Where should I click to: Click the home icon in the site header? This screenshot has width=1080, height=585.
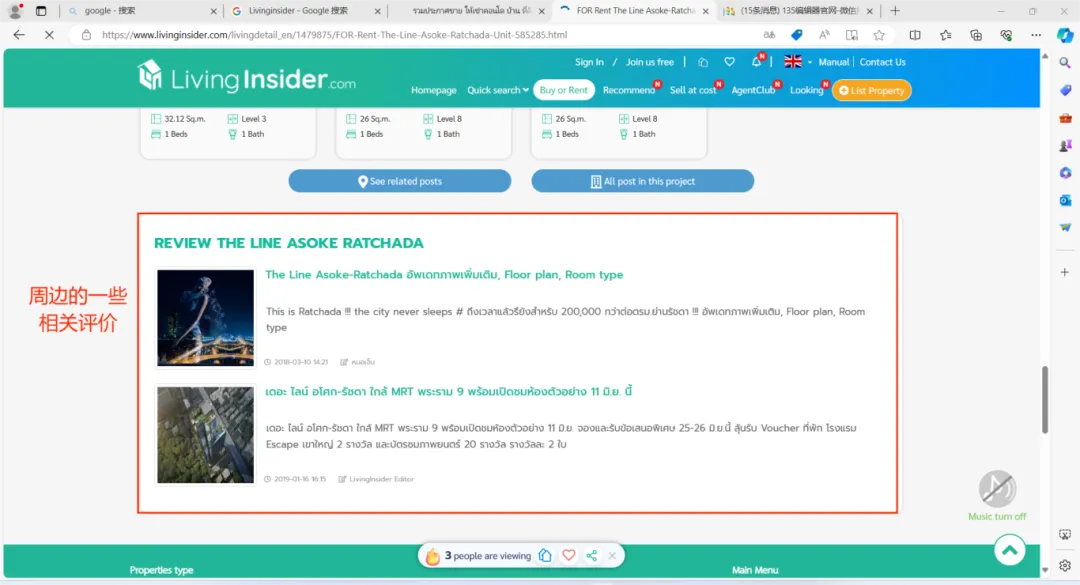(703, 62)
